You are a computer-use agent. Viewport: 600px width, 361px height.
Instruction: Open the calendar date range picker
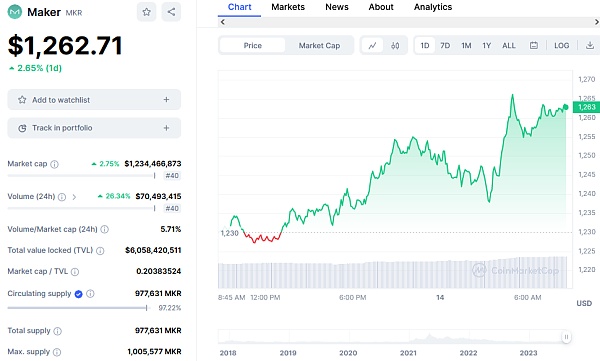(534, 46)
